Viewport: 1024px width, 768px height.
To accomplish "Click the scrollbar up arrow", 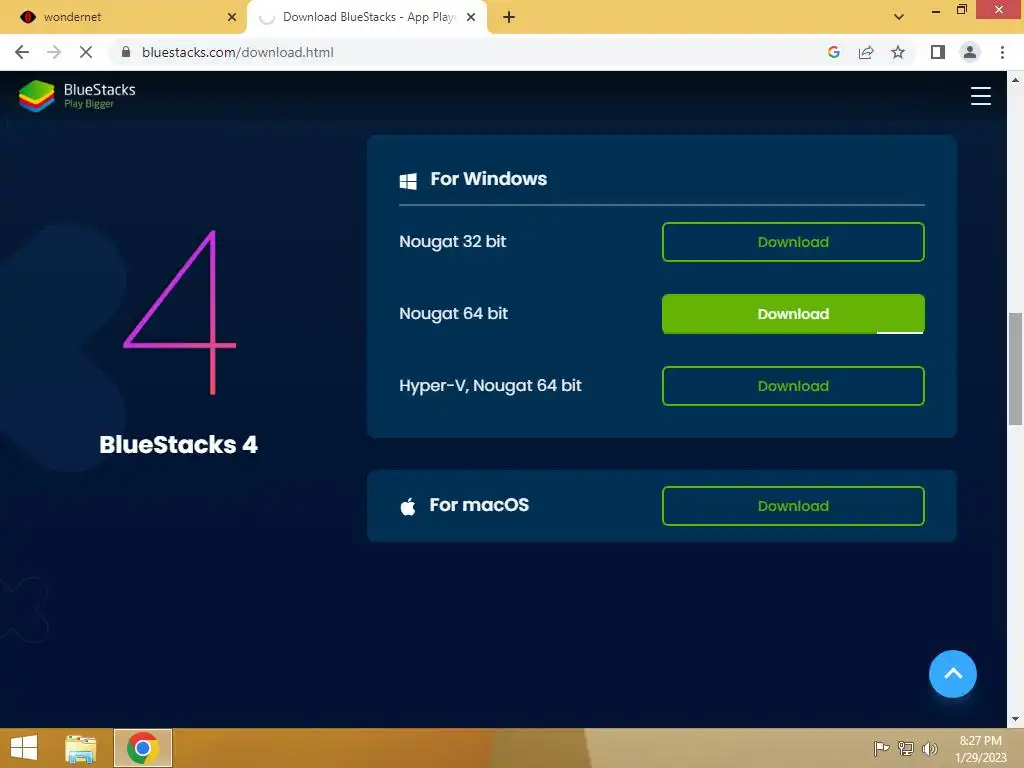I will pyautogui.click(x=1015, y=80).
